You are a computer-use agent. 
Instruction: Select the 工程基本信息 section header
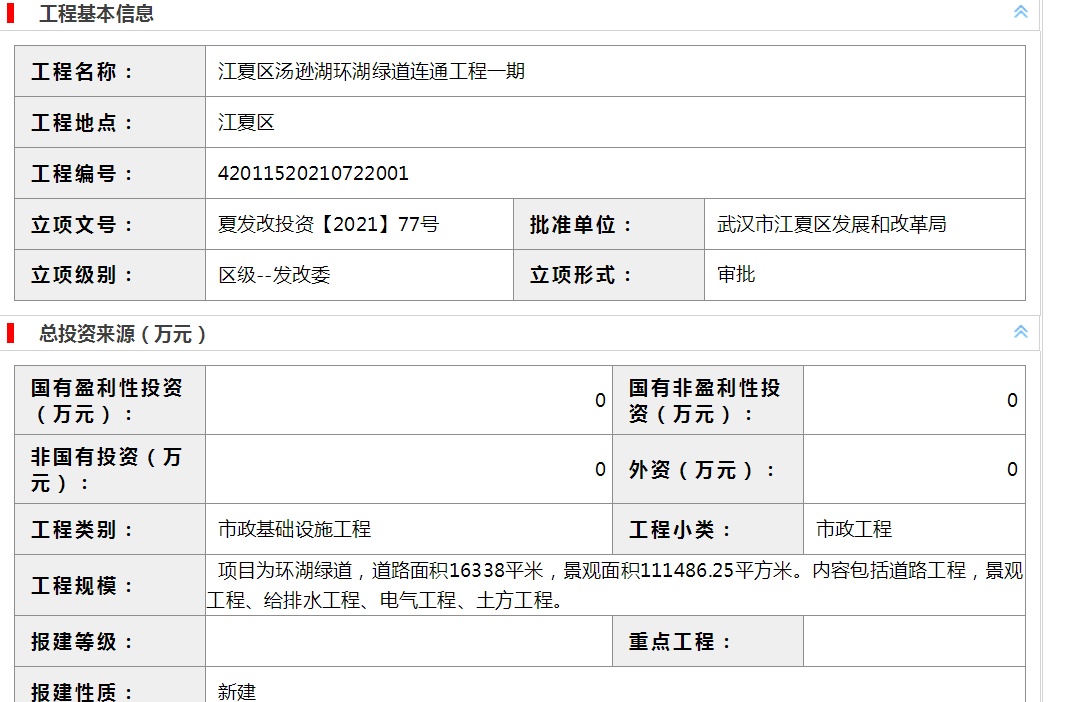click(x=96, y=14)
